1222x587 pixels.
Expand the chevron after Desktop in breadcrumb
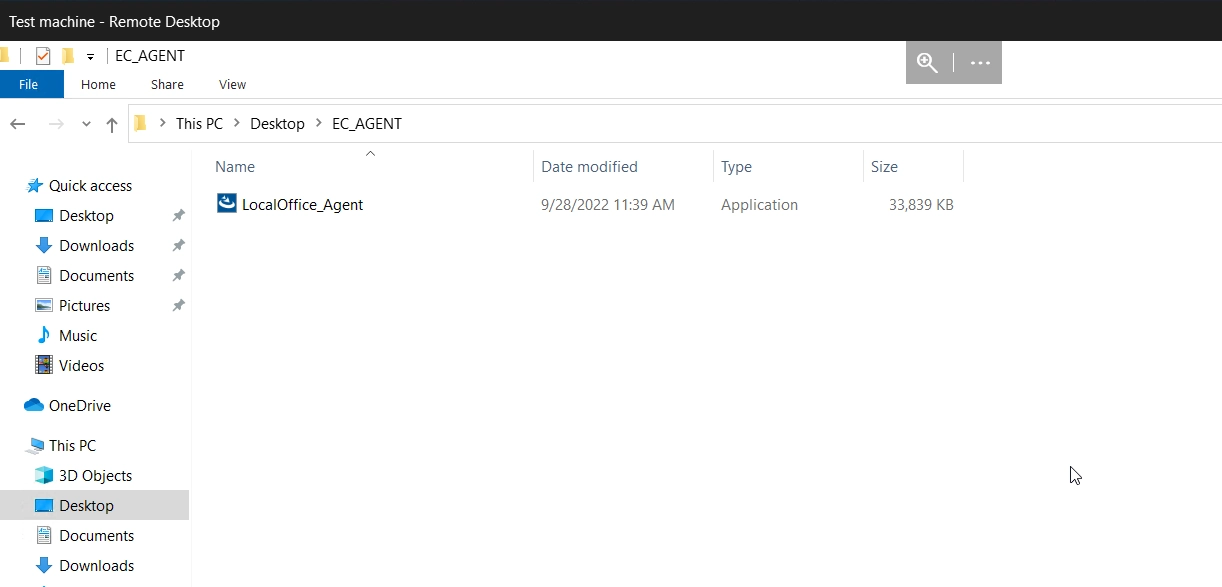319,123
